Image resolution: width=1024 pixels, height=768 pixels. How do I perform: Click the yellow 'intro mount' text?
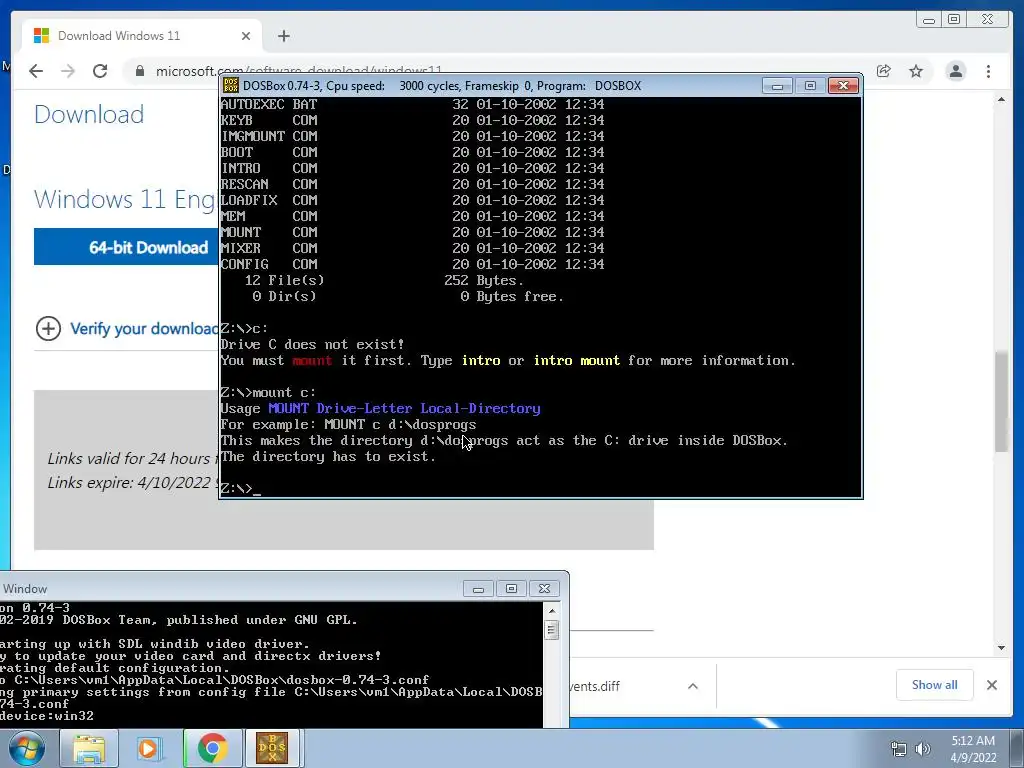pyautogui.click(x=577, y=360)
